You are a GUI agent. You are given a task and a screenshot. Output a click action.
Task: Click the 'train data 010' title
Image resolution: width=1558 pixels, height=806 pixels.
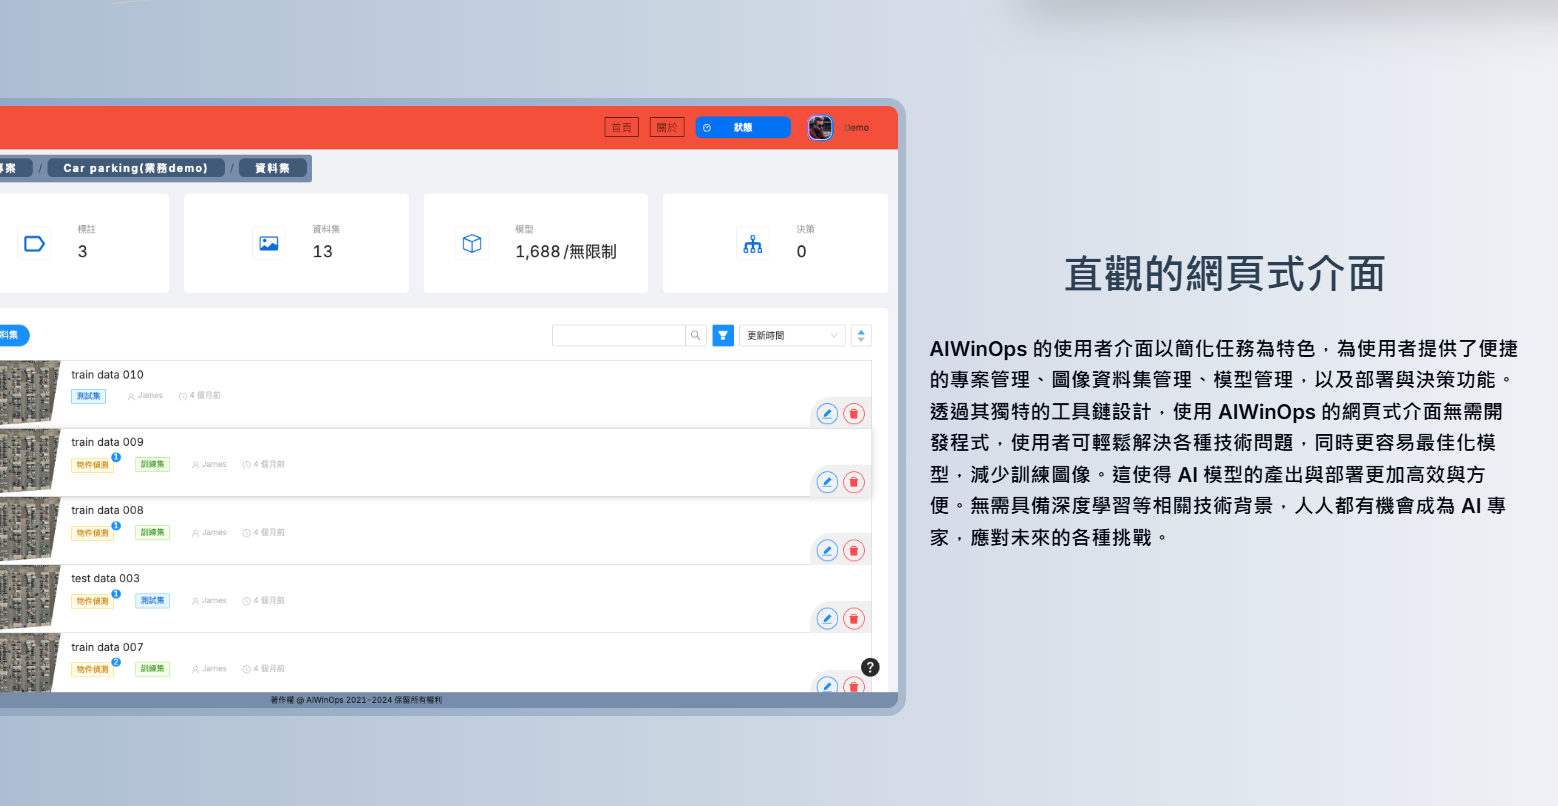click(107, 375)
